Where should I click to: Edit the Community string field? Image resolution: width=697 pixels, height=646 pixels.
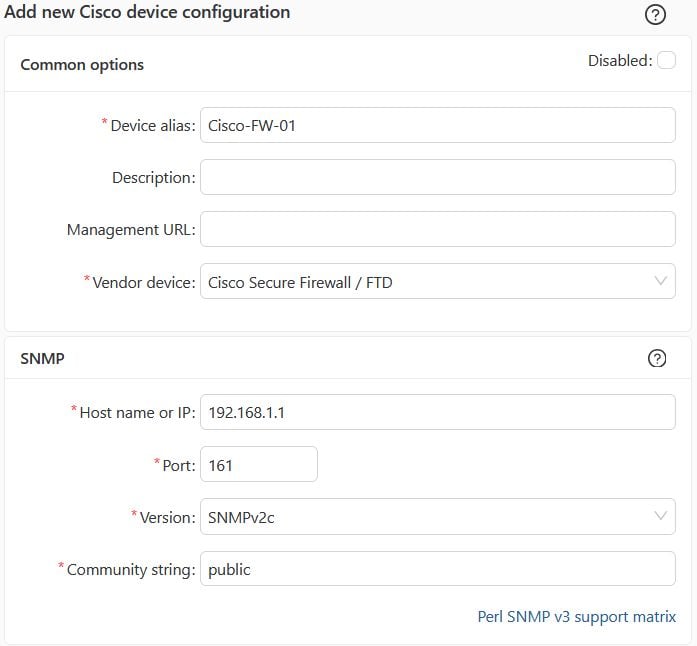coord(437,569)
